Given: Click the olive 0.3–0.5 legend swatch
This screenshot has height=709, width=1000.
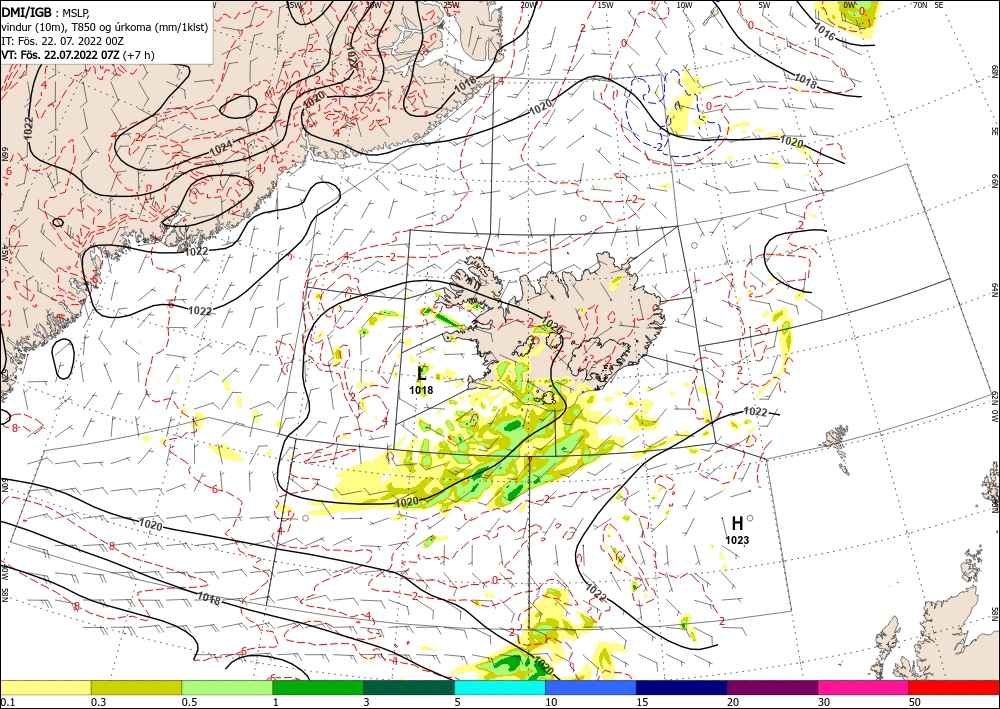Looking at the screenshot, I should [136, 687].
